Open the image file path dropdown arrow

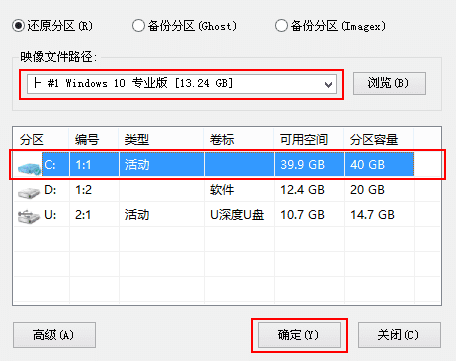coord(328,84)
